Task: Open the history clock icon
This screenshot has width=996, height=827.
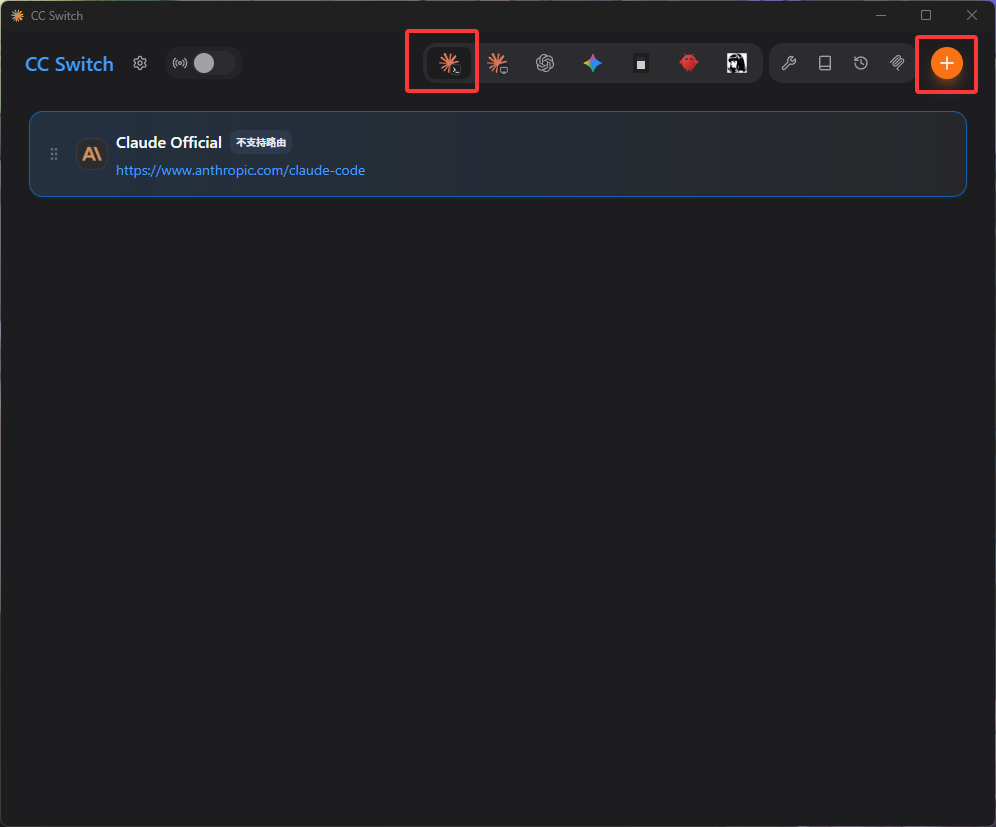Action: tap(861, 63)
